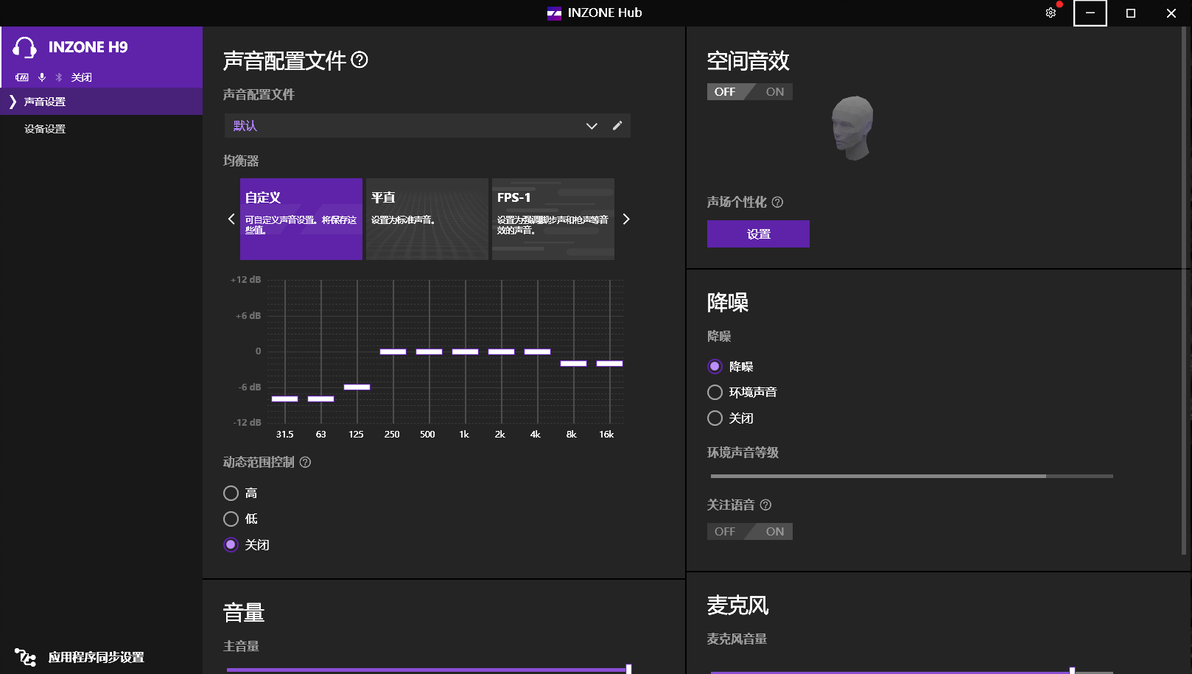Image resolution: width=1192 pixels, height=674 pixels.
Task: Show next equalizer presets with right arrow
Action: click(x=626, y=219)
